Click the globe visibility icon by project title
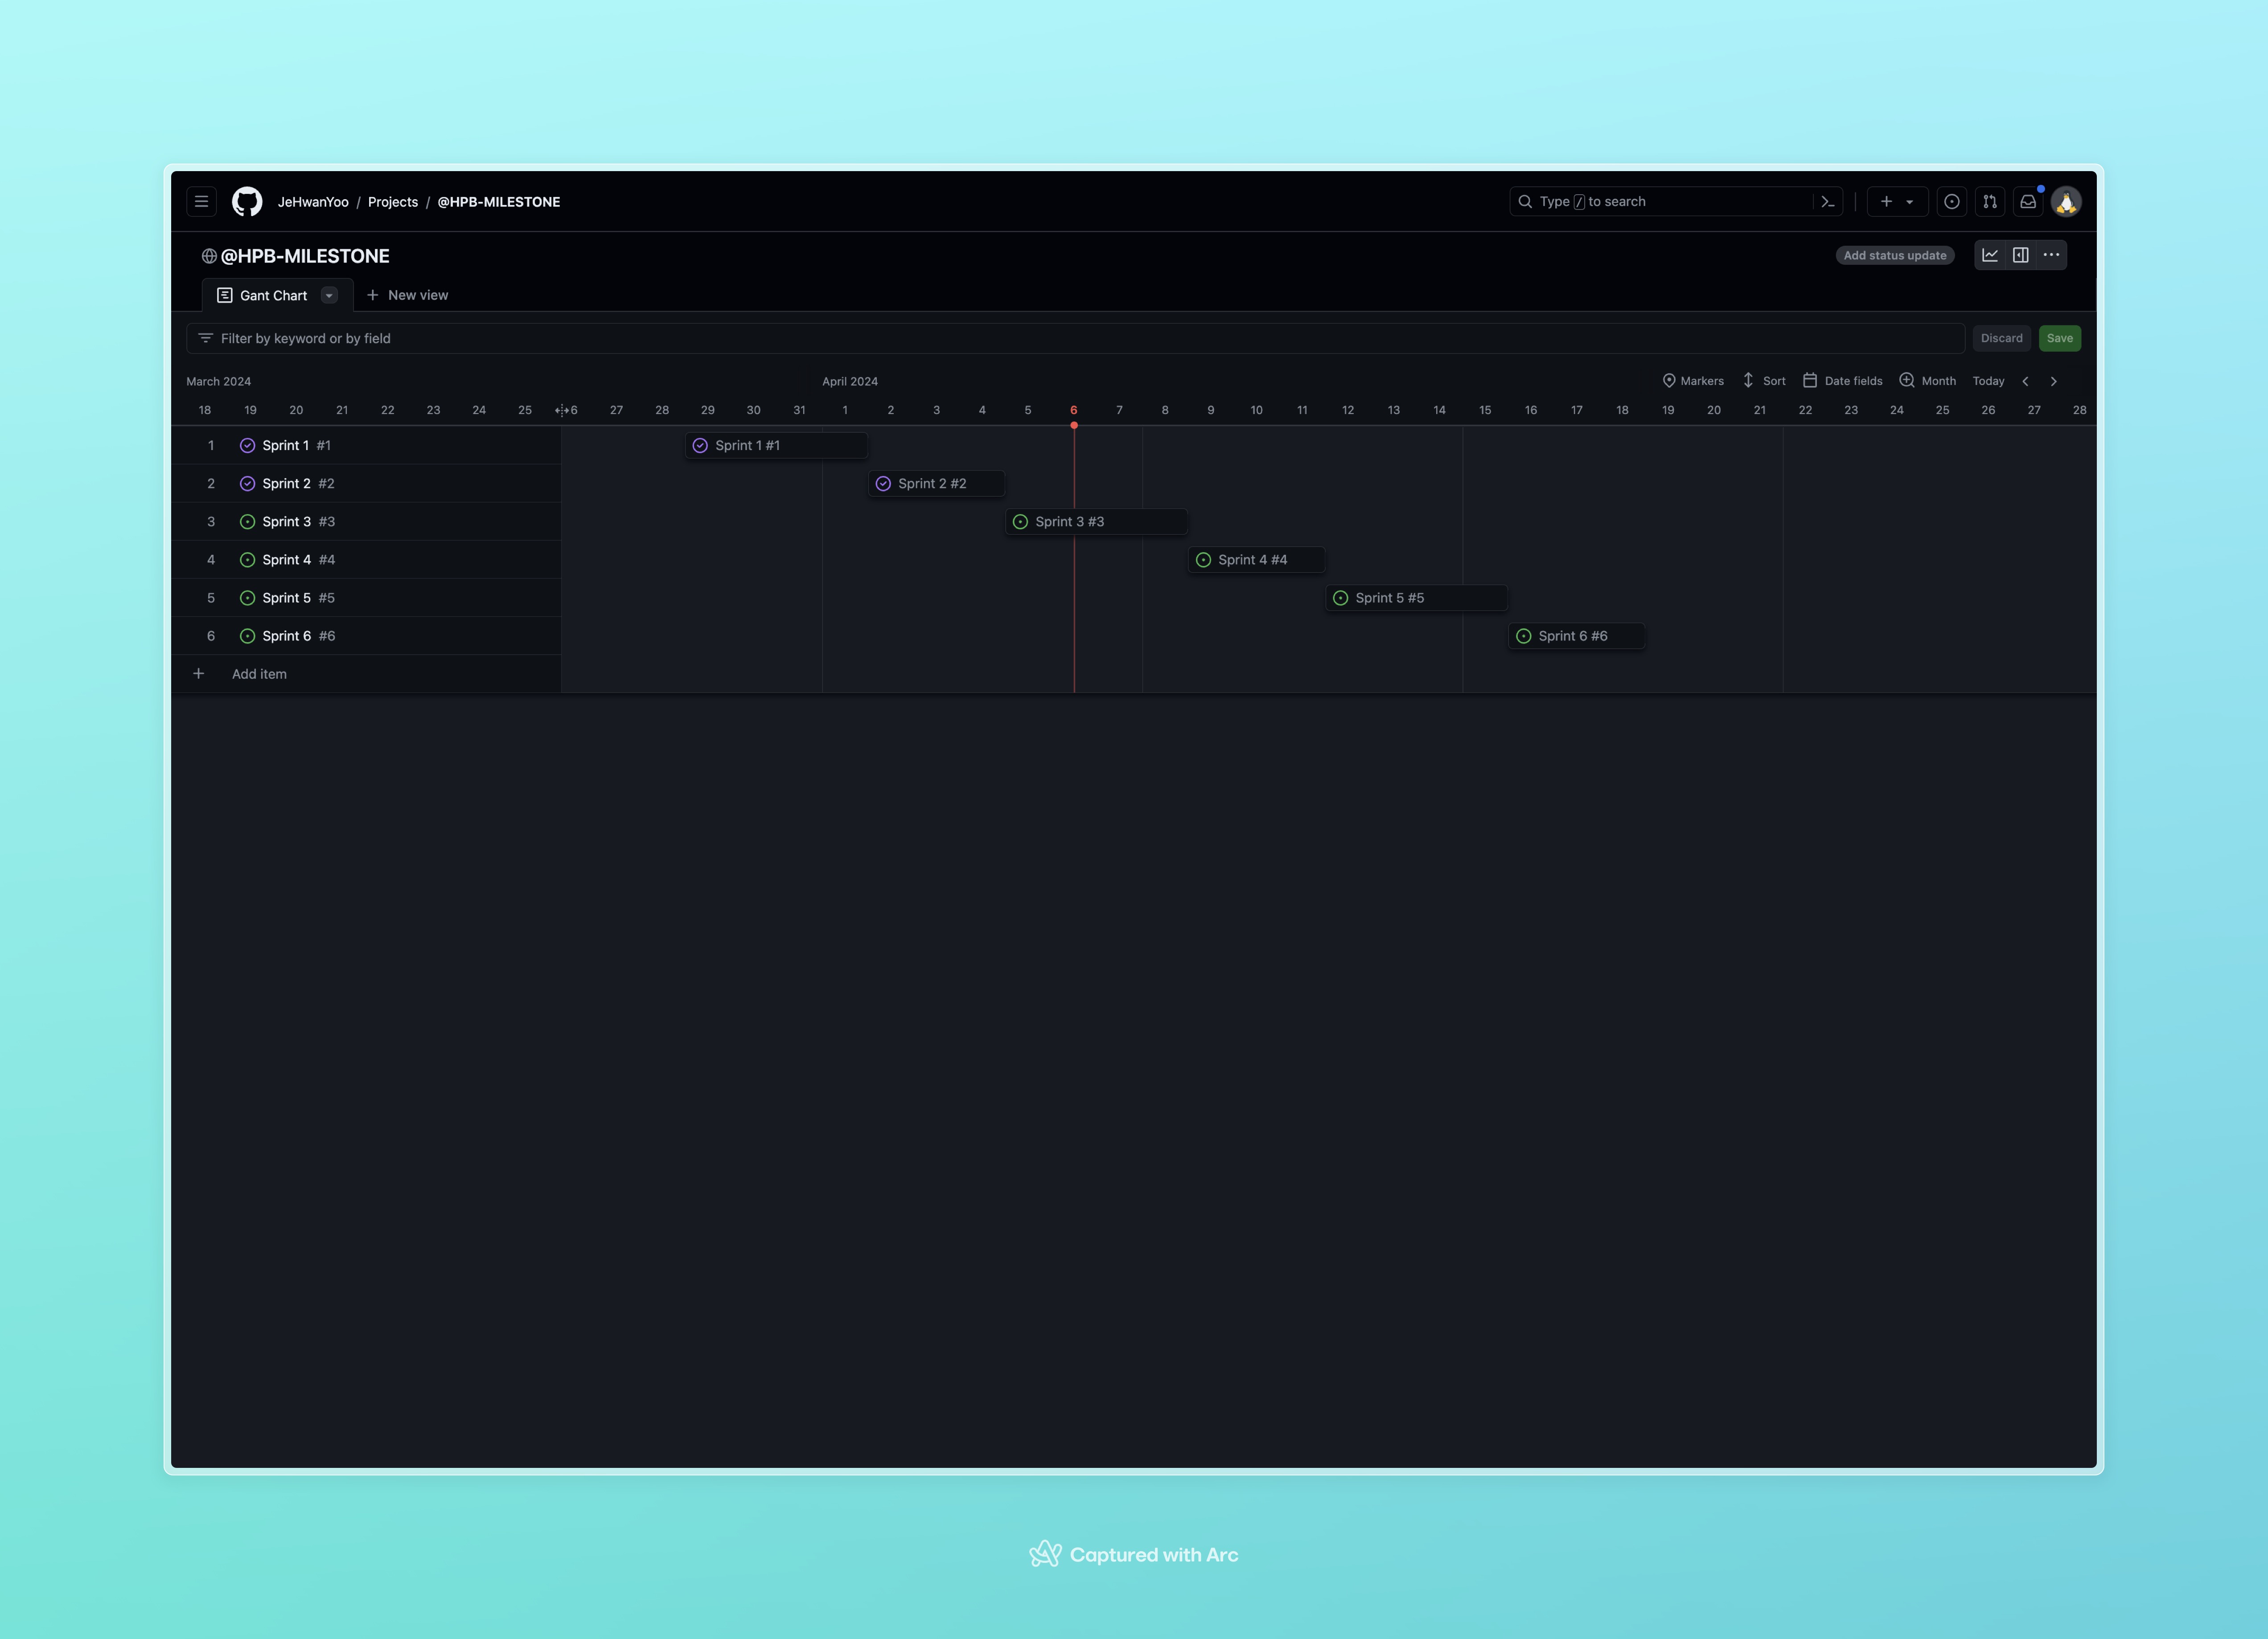 (x=209, y=256)
